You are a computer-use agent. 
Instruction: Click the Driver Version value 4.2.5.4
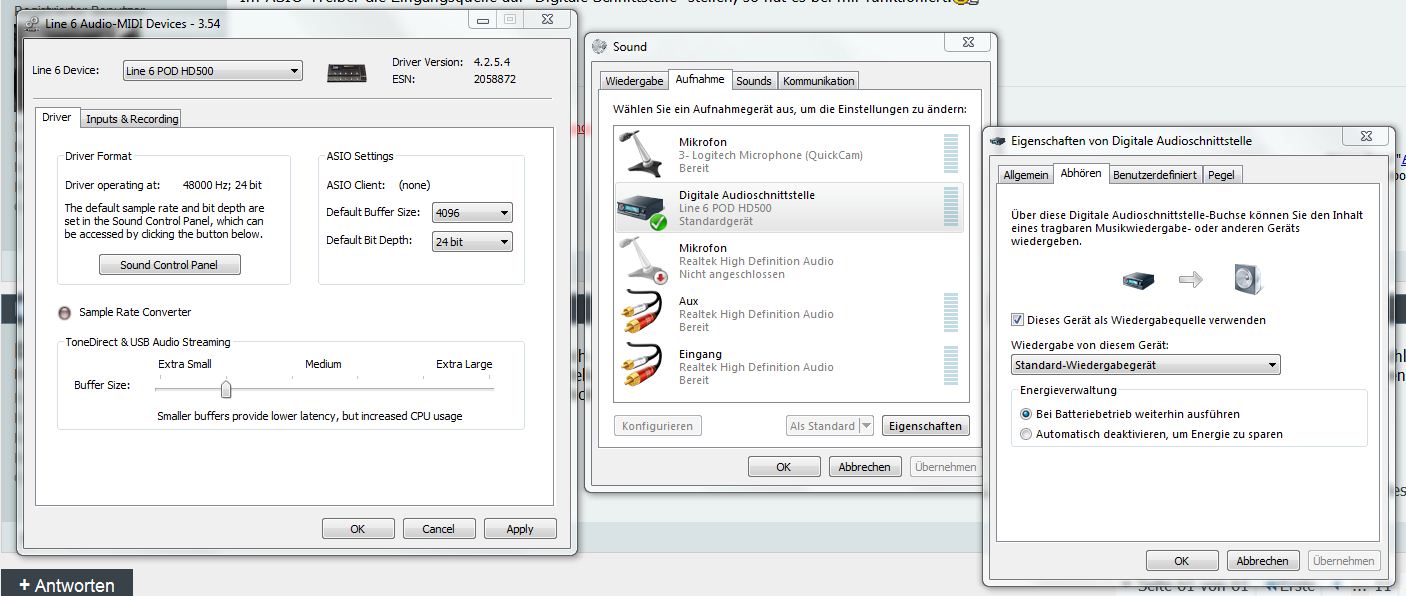[492, 62]
